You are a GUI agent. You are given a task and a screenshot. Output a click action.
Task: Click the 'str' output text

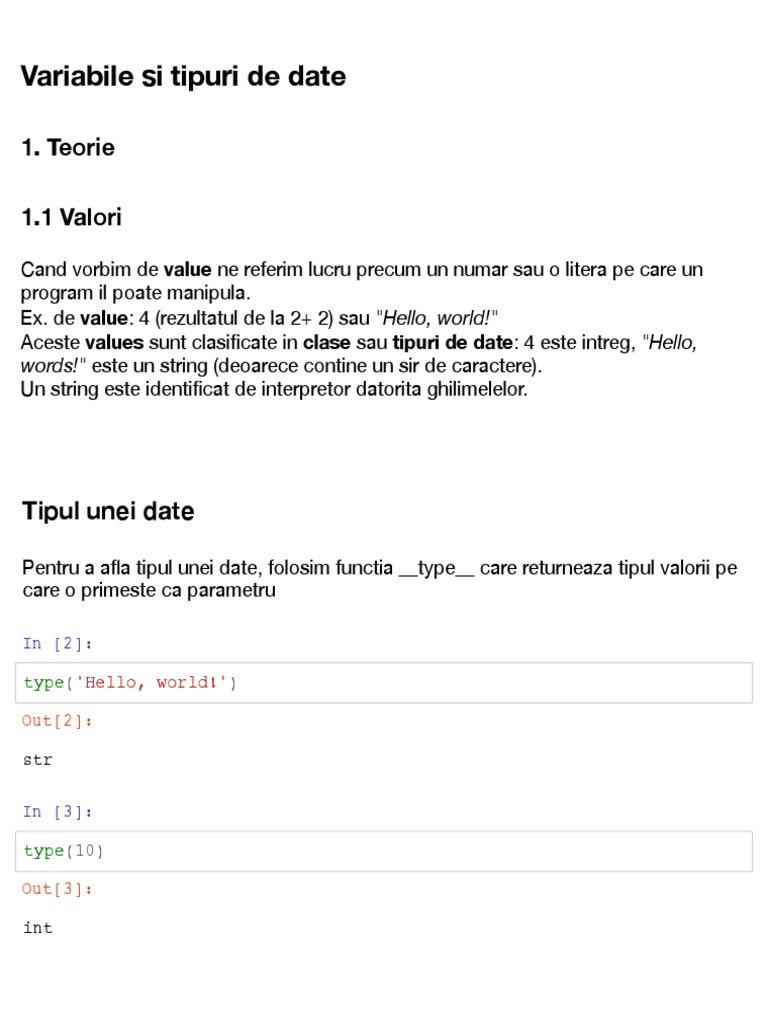click(x=38, y=760)
